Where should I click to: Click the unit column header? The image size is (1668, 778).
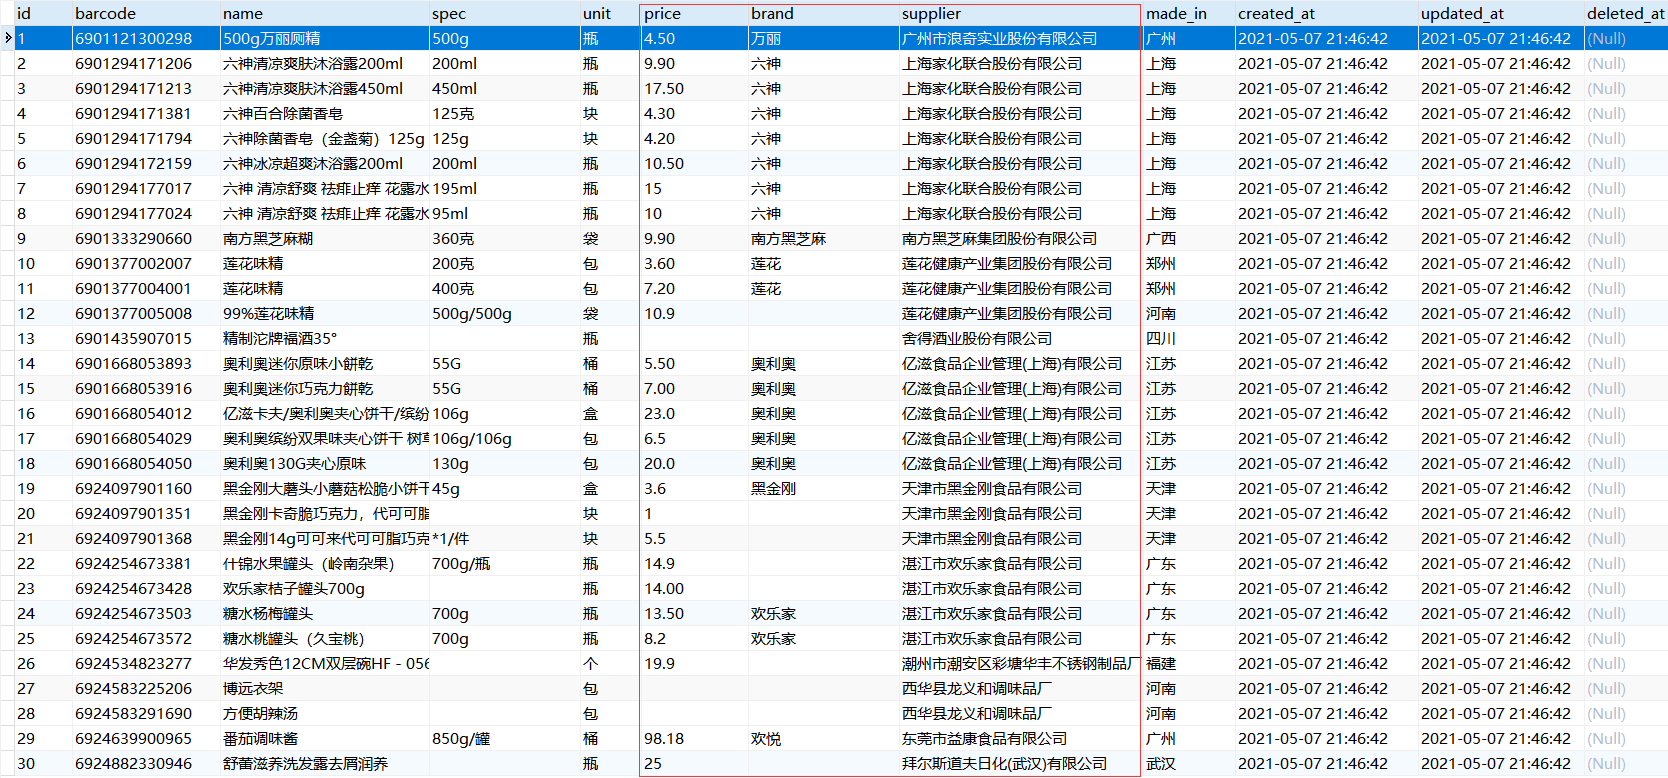click(x=610, y=13)
